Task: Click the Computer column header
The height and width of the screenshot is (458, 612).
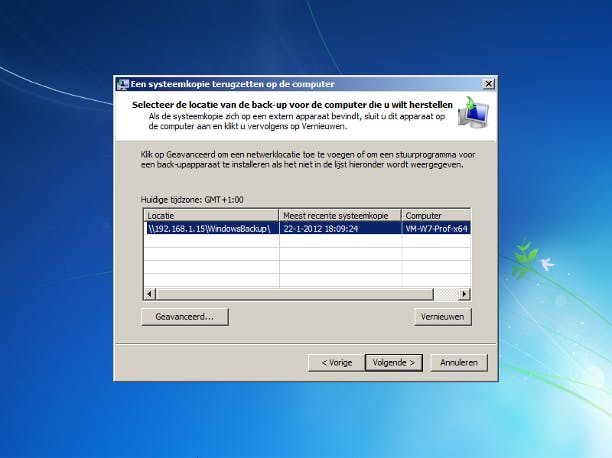Action: pyautogui.click(x=436, y=216)
